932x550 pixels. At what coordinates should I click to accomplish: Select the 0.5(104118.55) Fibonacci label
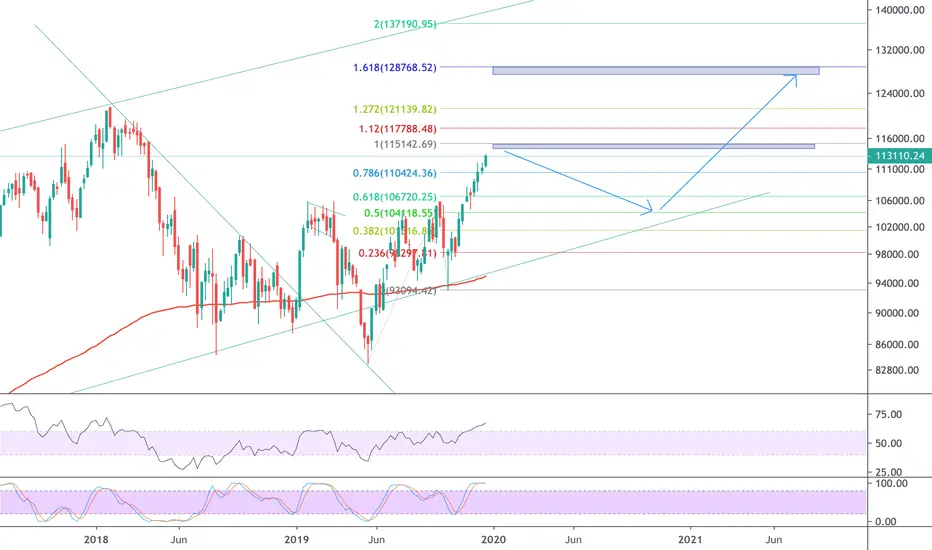click(399, 213)
